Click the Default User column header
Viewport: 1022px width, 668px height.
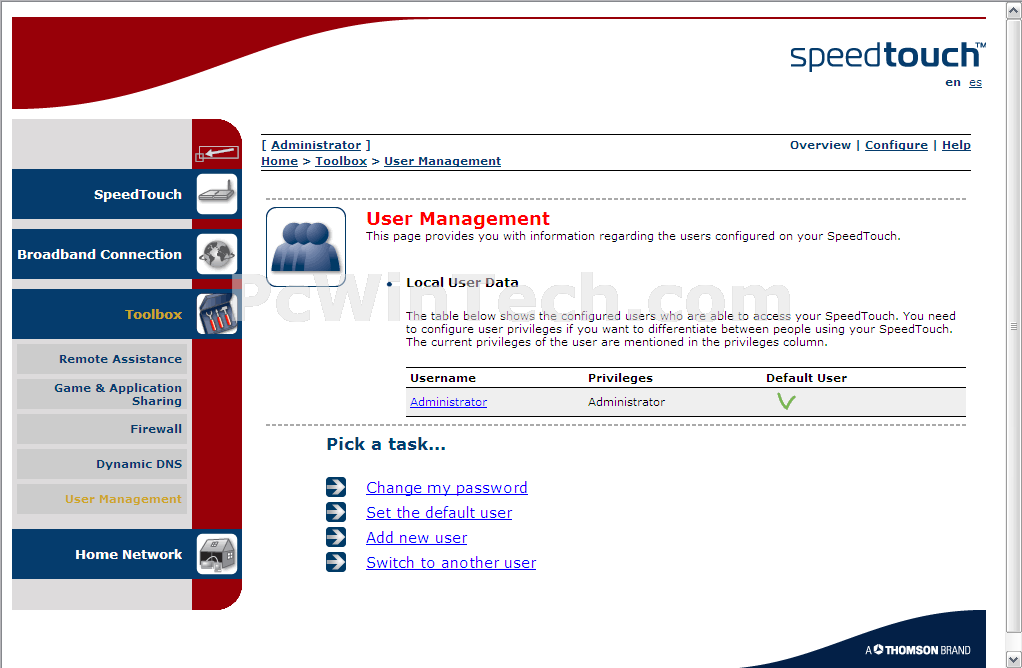coord(806,378)
